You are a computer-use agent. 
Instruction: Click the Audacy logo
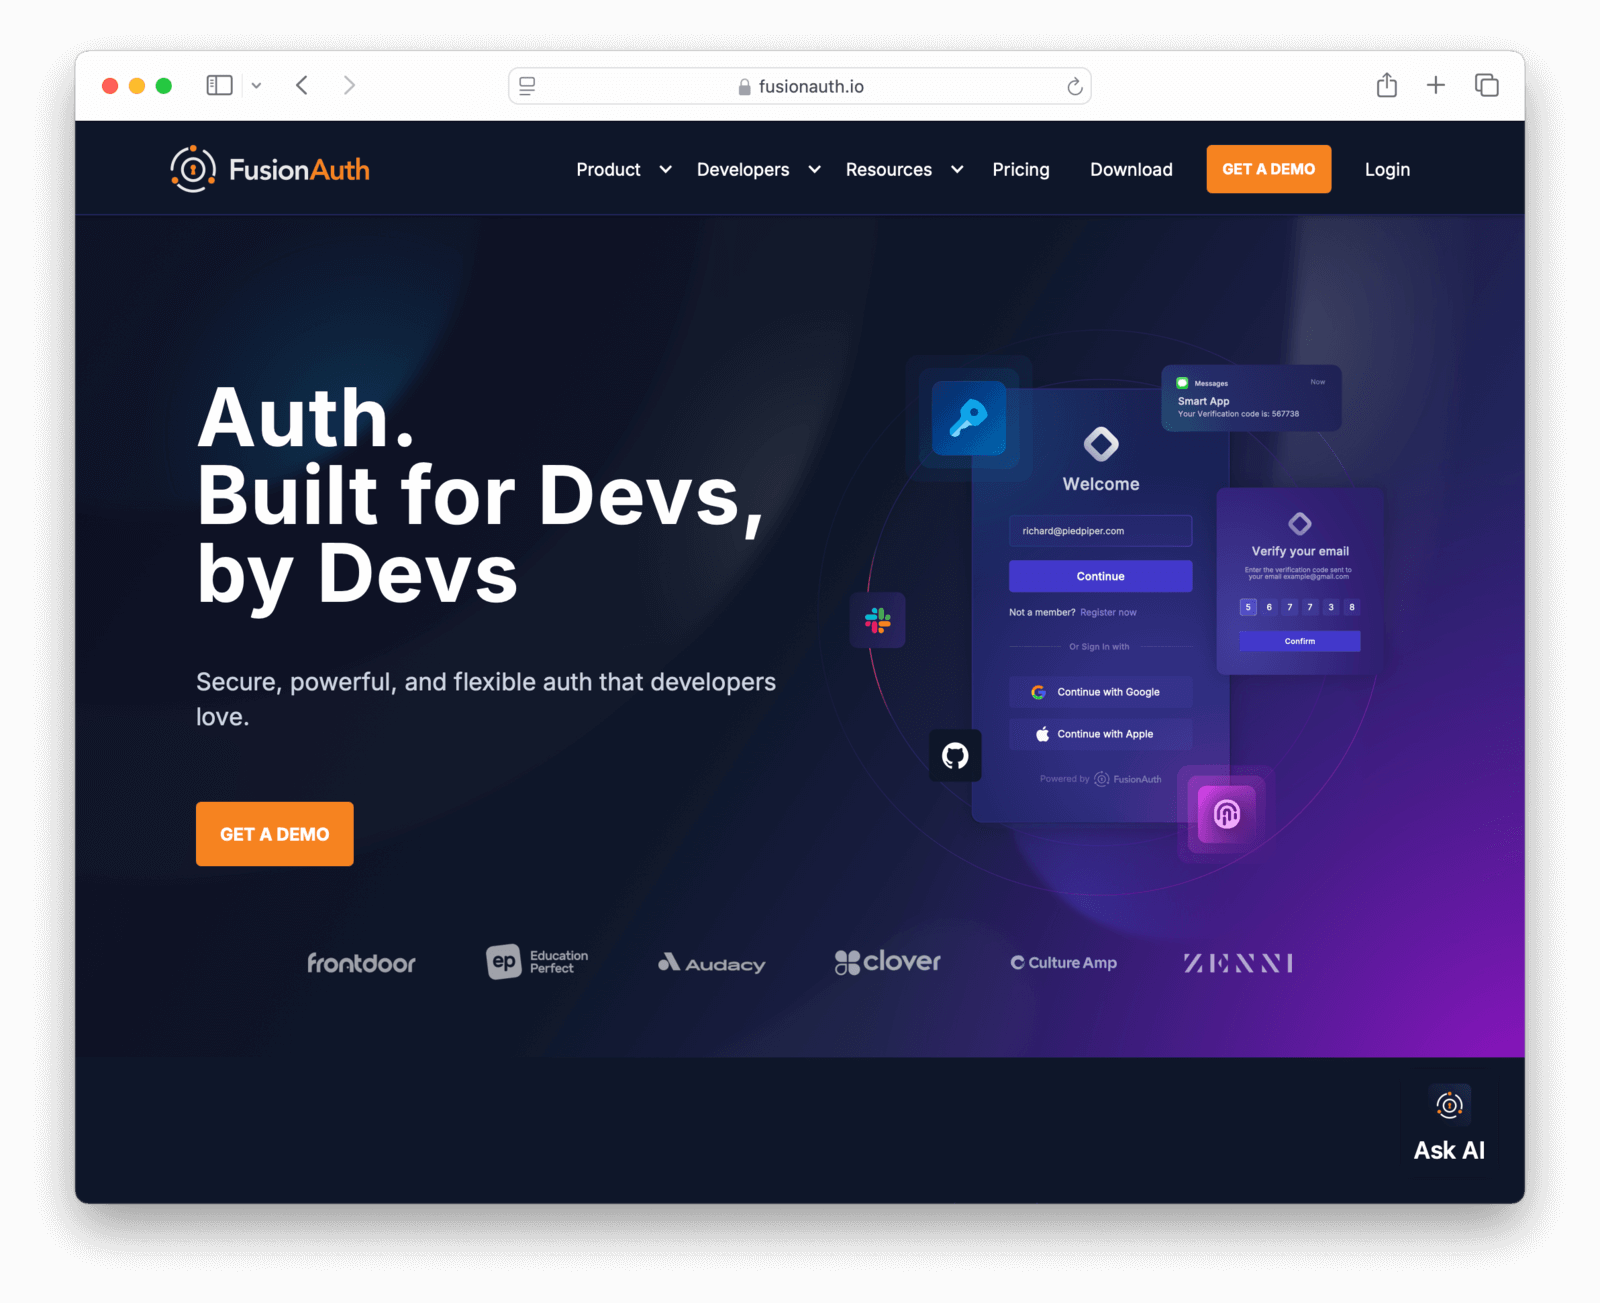[x=712, y=963]
